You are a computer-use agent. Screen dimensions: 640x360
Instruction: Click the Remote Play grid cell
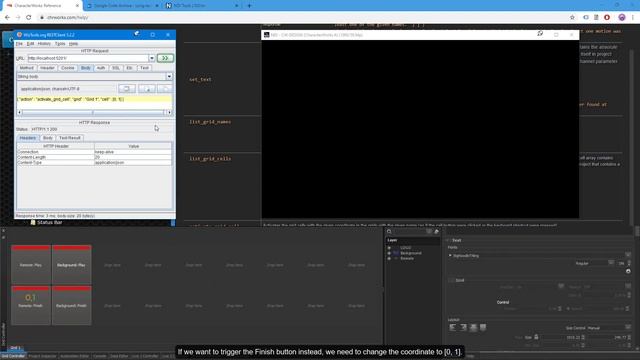tap(31, 264)
